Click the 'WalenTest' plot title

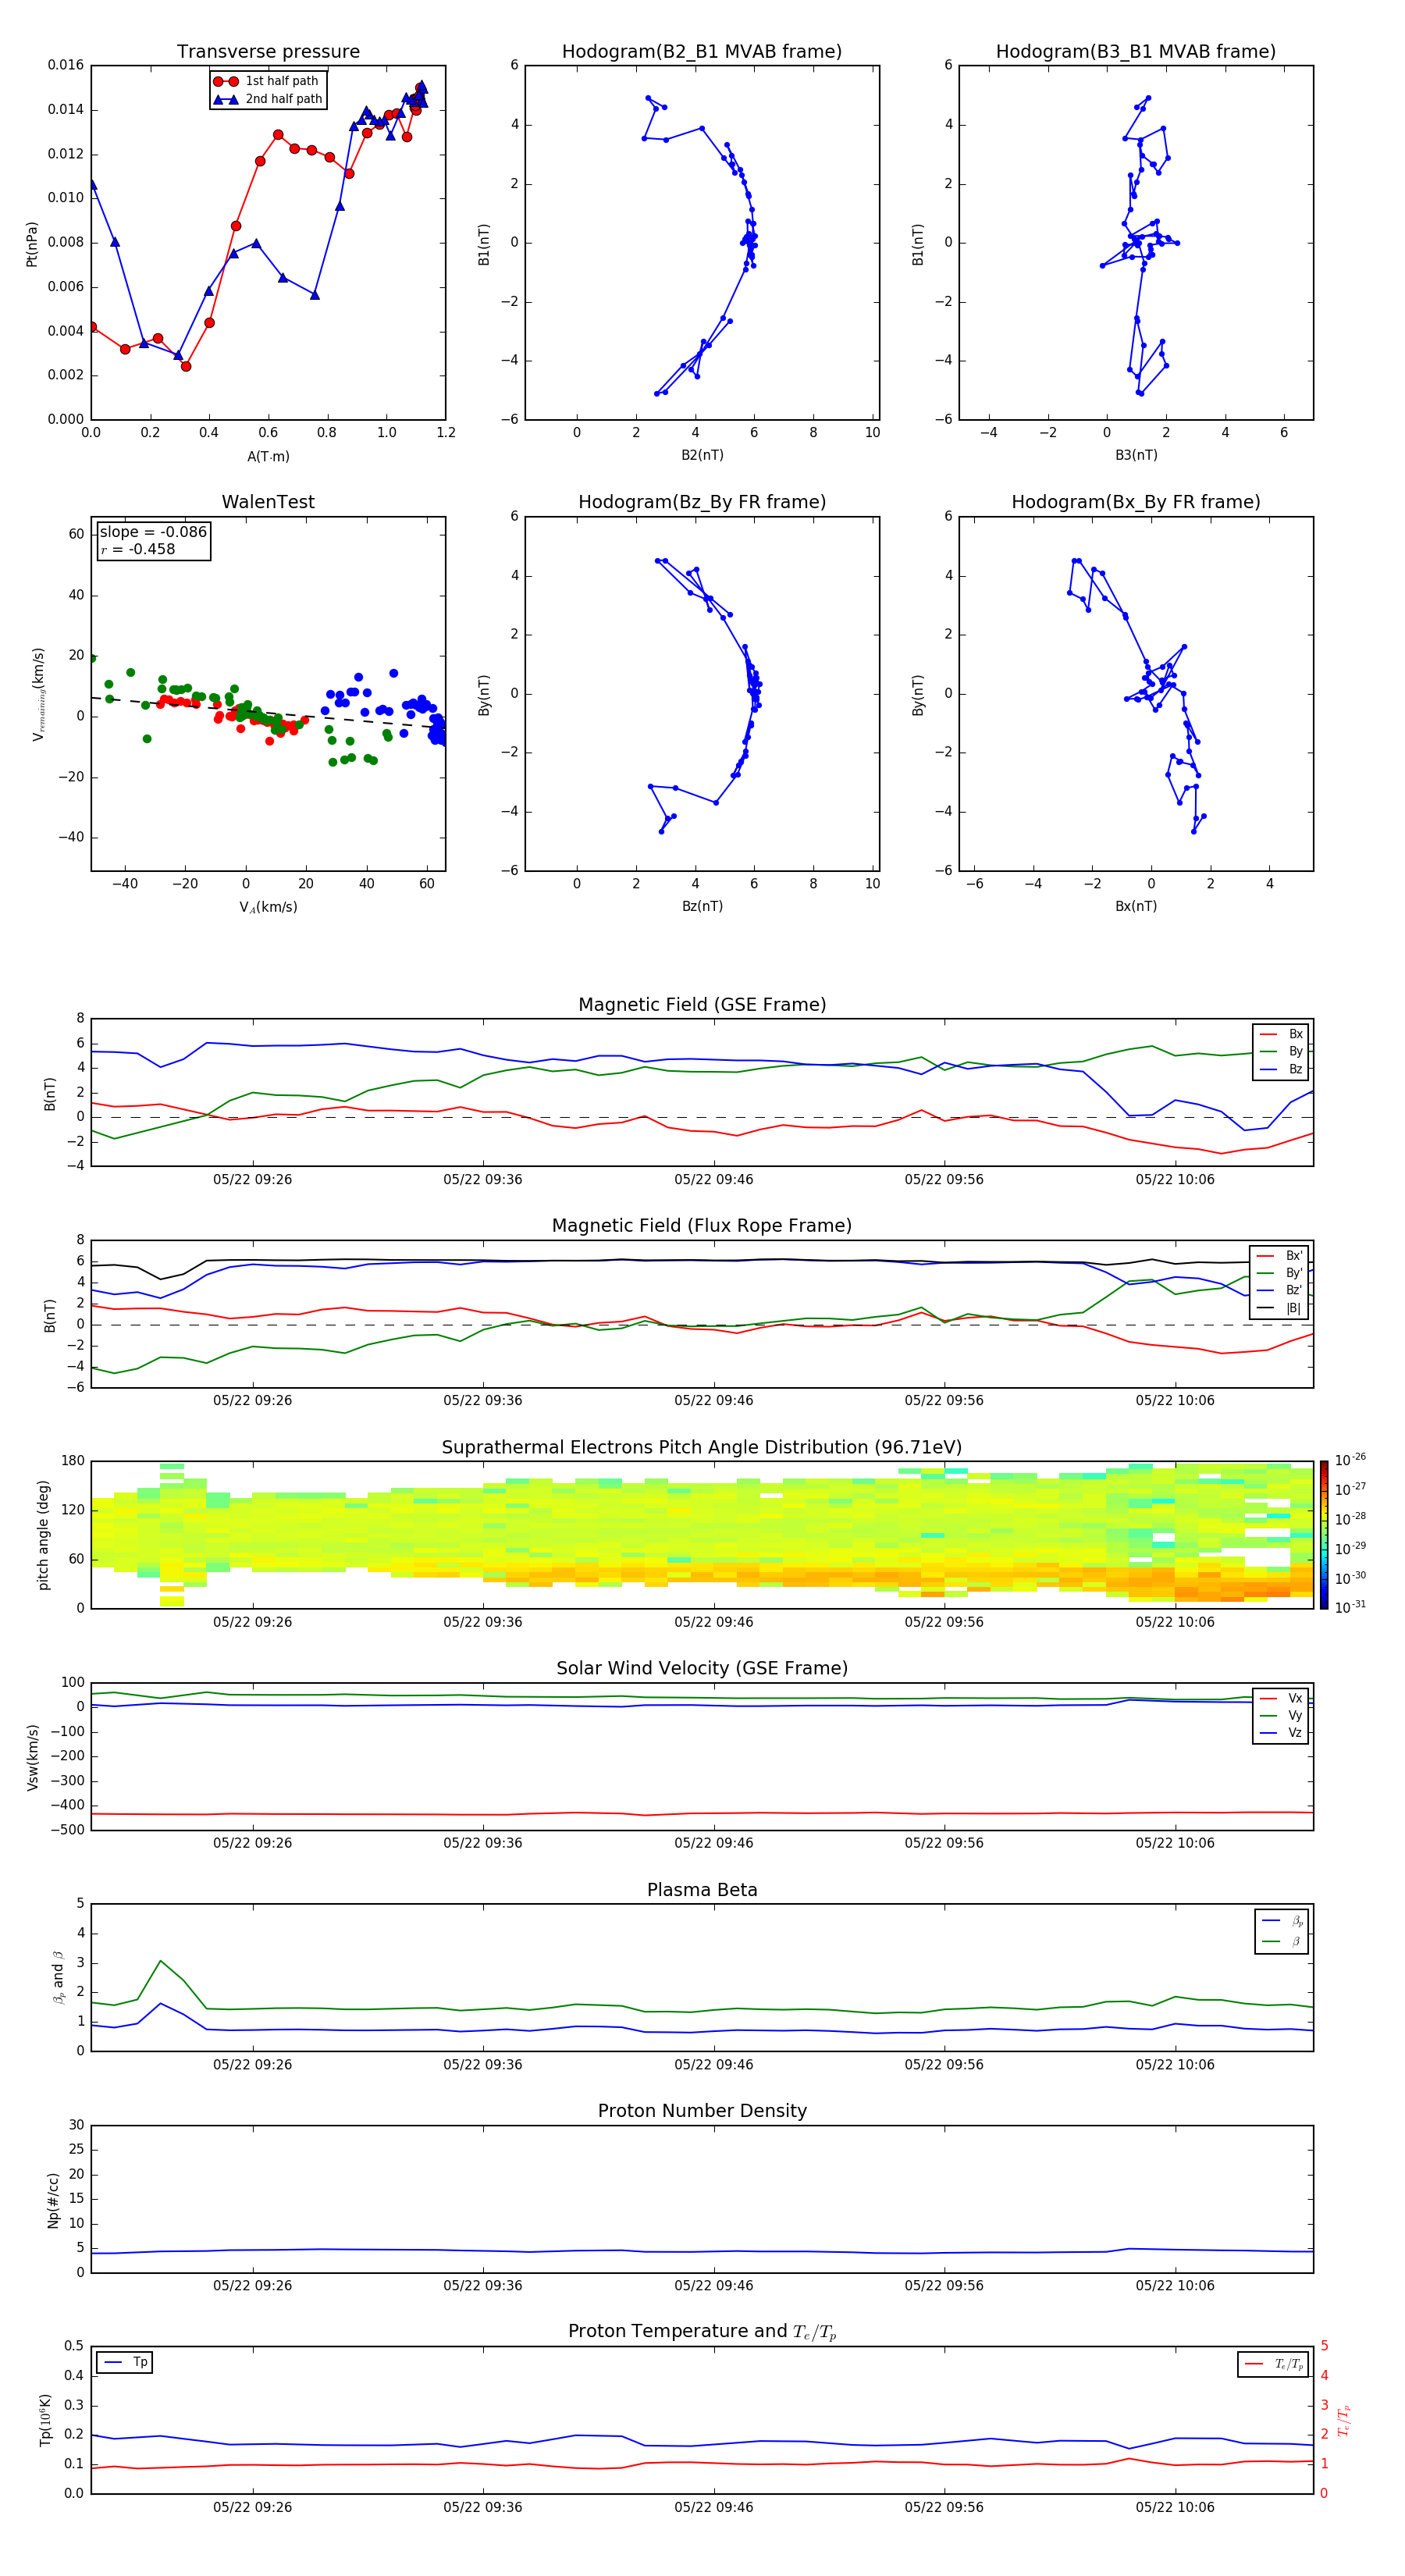point(268,502)
